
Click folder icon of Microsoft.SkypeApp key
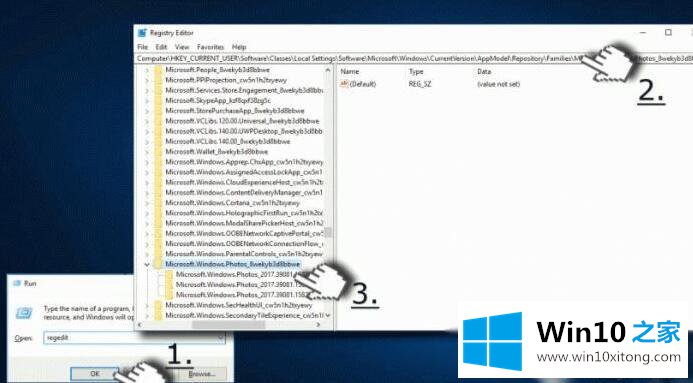pos(159,100)
